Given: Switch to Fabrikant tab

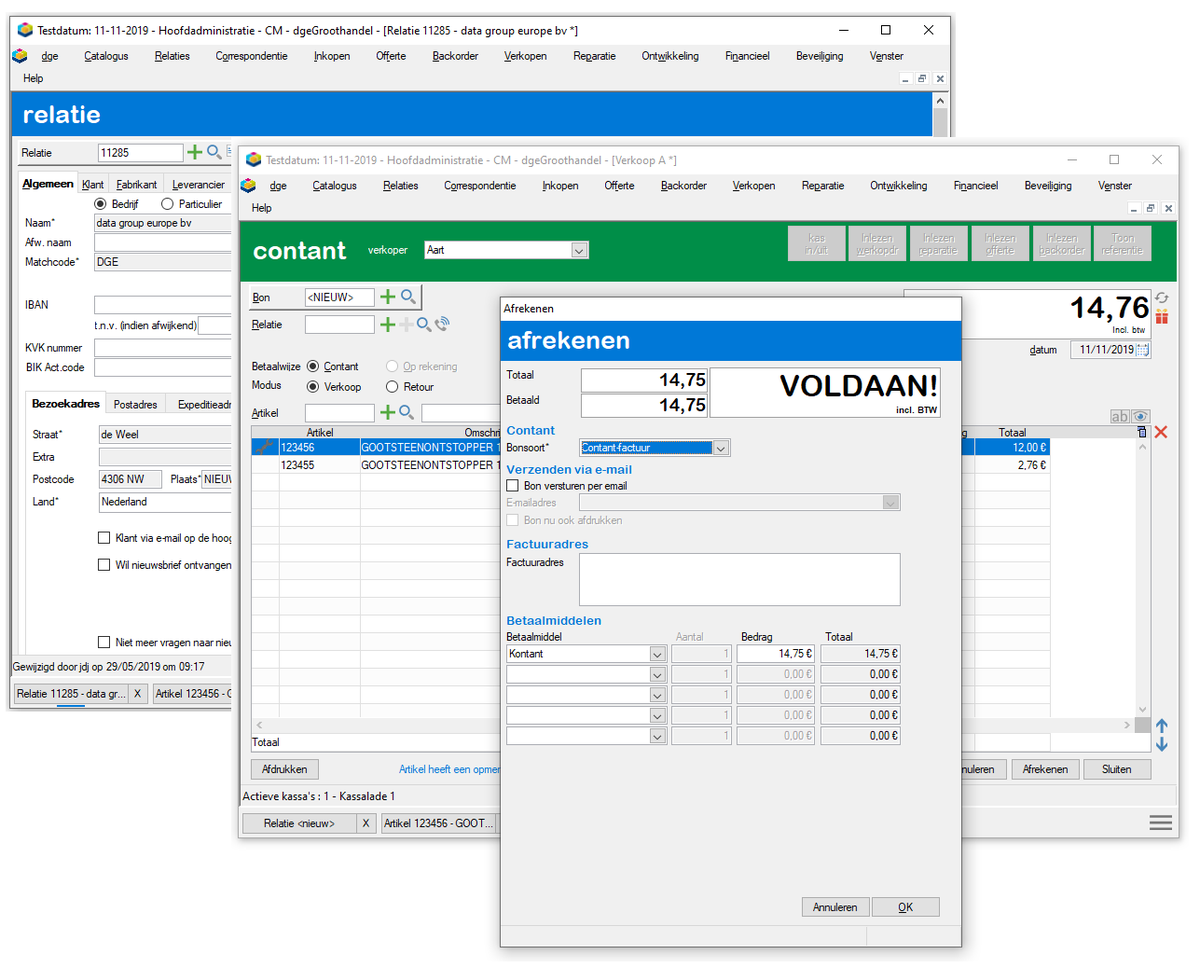Looking at the screenshot, I should pyautogui.click(x=137, y=185).
